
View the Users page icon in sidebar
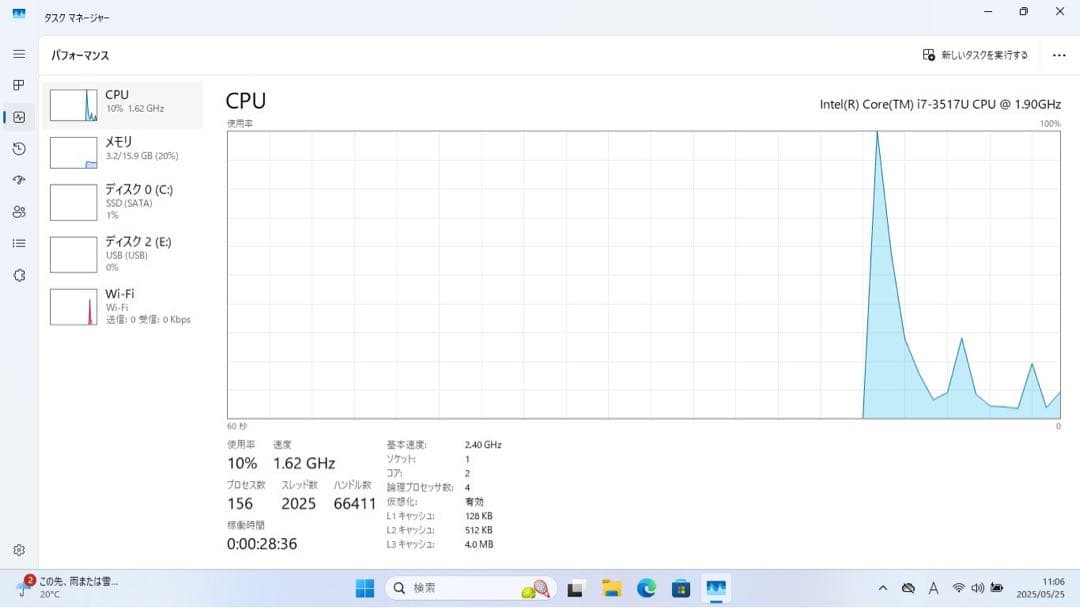pos(18,212)
